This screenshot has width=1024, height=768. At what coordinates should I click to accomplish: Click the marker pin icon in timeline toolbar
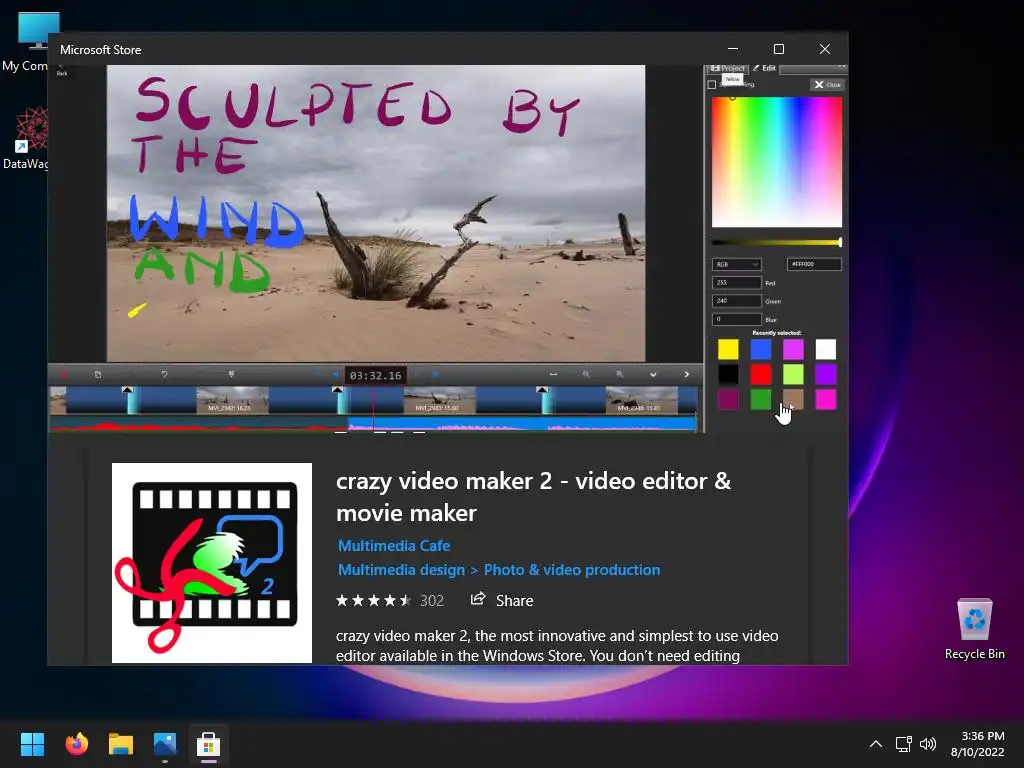pyautogui.click(x=231, y=374)
